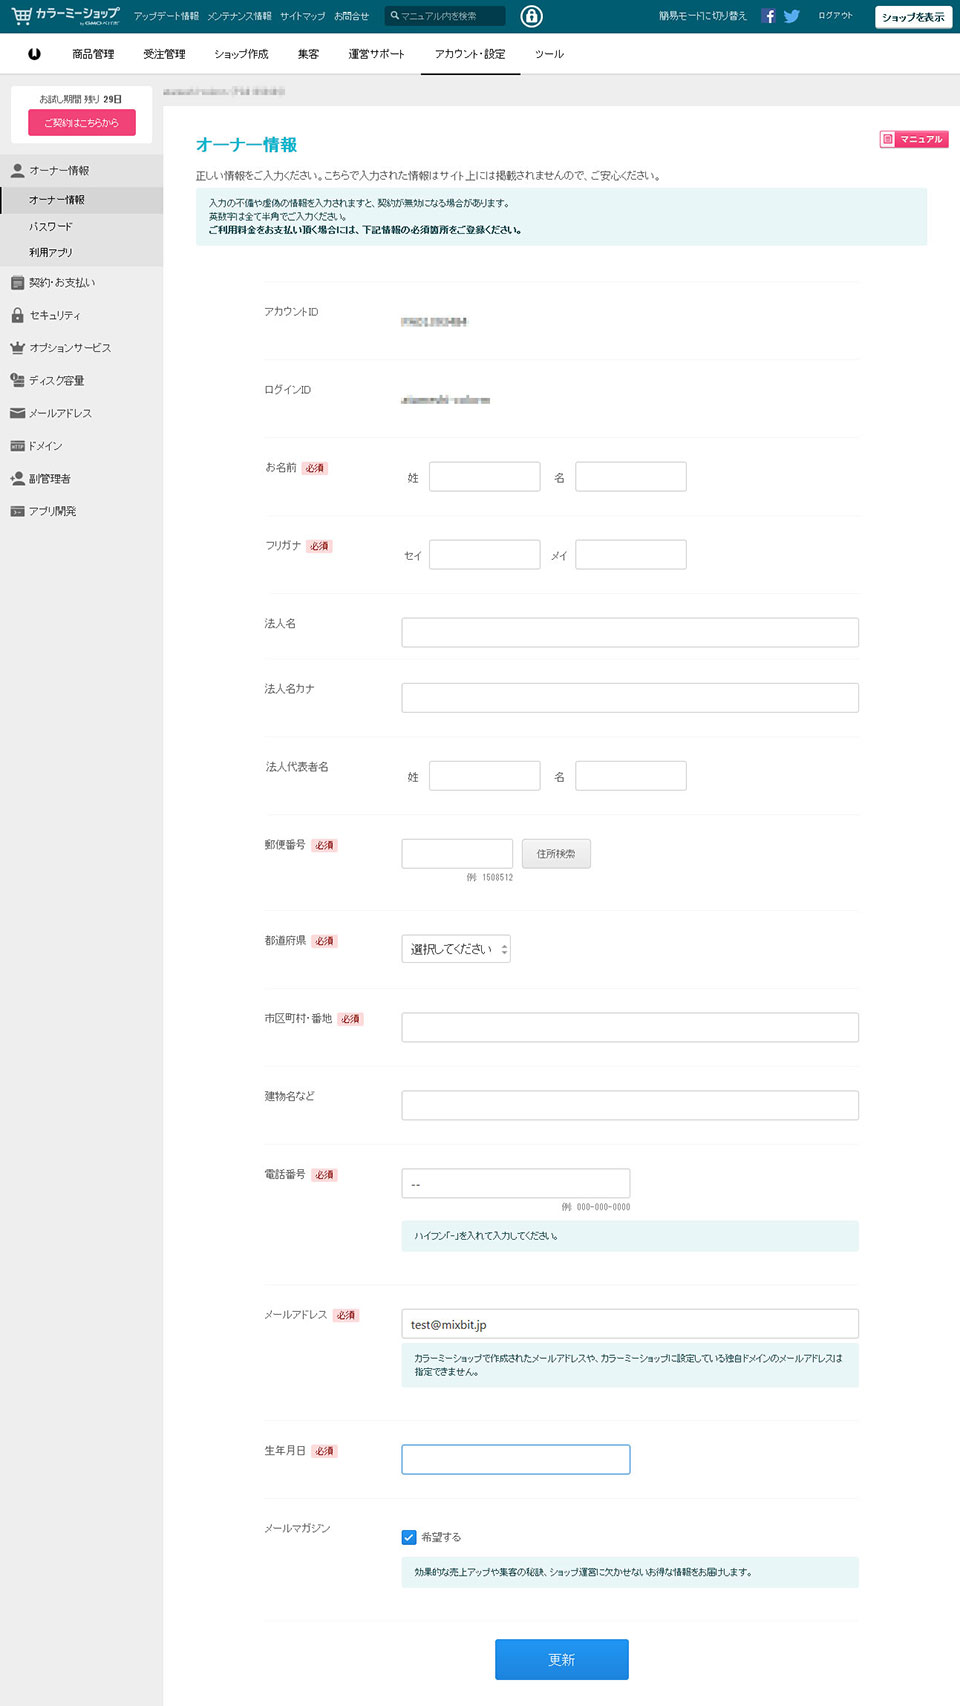Screen dimensions: 960x1706
Task: Open セキュリティ lock icon in sidebar
Action: (x=17, y=315)
